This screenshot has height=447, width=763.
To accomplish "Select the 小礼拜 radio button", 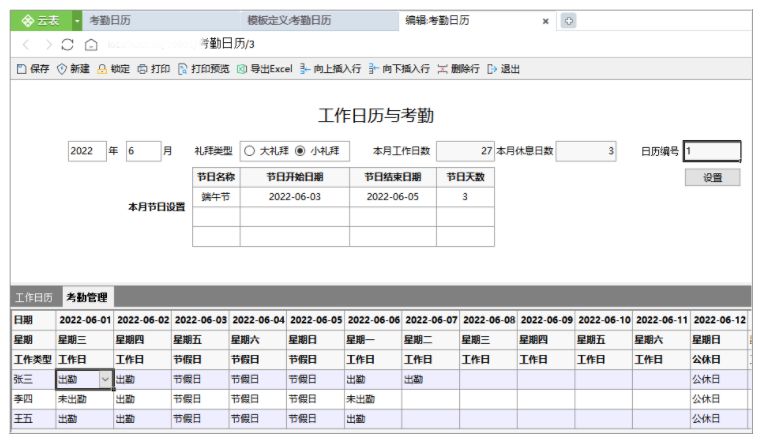I will click(x=300, y=151).
